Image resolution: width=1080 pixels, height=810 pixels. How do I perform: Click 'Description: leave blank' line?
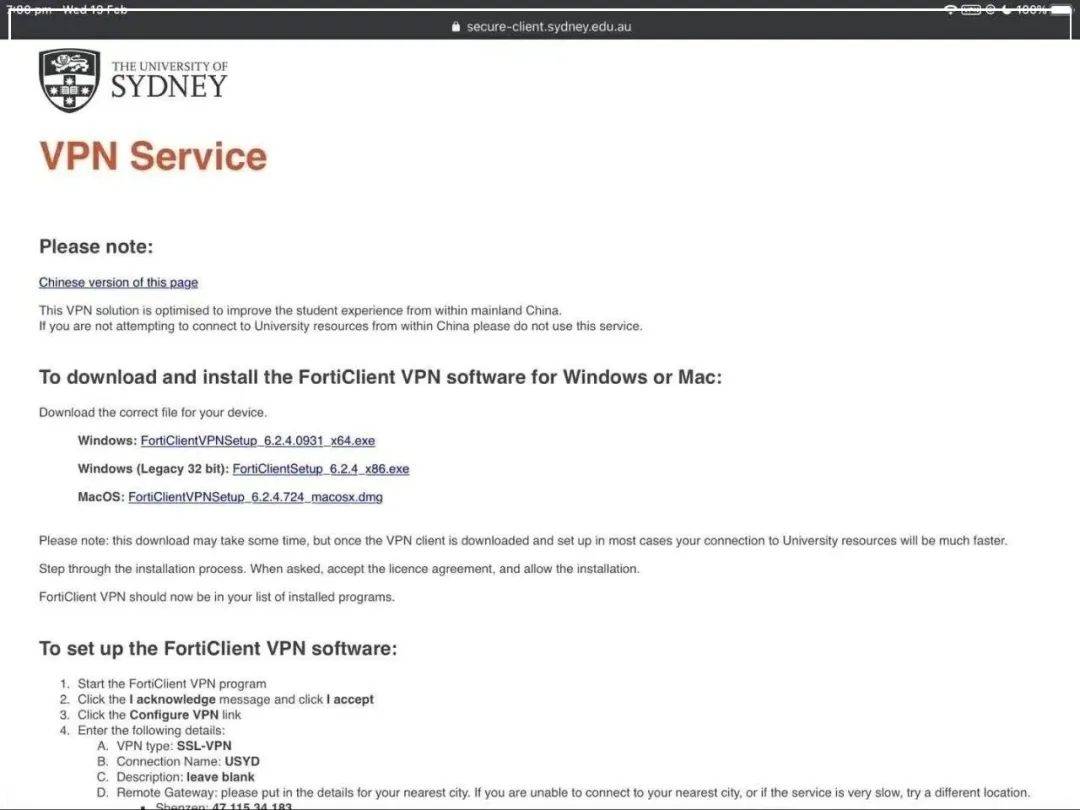pos(185,777)
